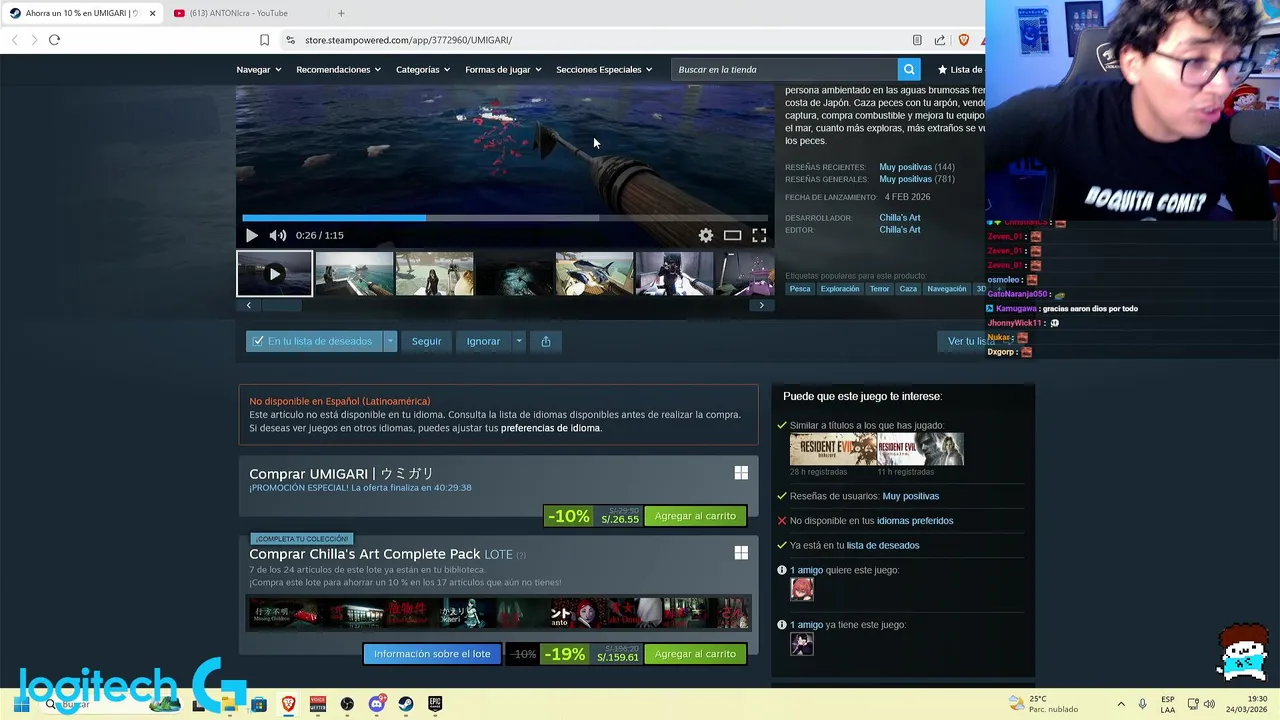Open Brave from the taskbar
This screenshot has width=1280, height=720.
(x=289, y=704)
